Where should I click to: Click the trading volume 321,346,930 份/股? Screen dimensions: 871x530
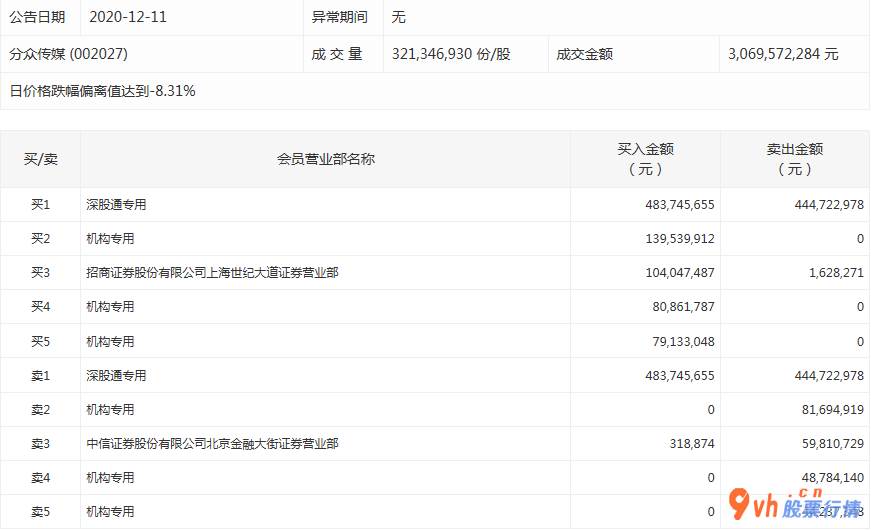coord(451,54)
